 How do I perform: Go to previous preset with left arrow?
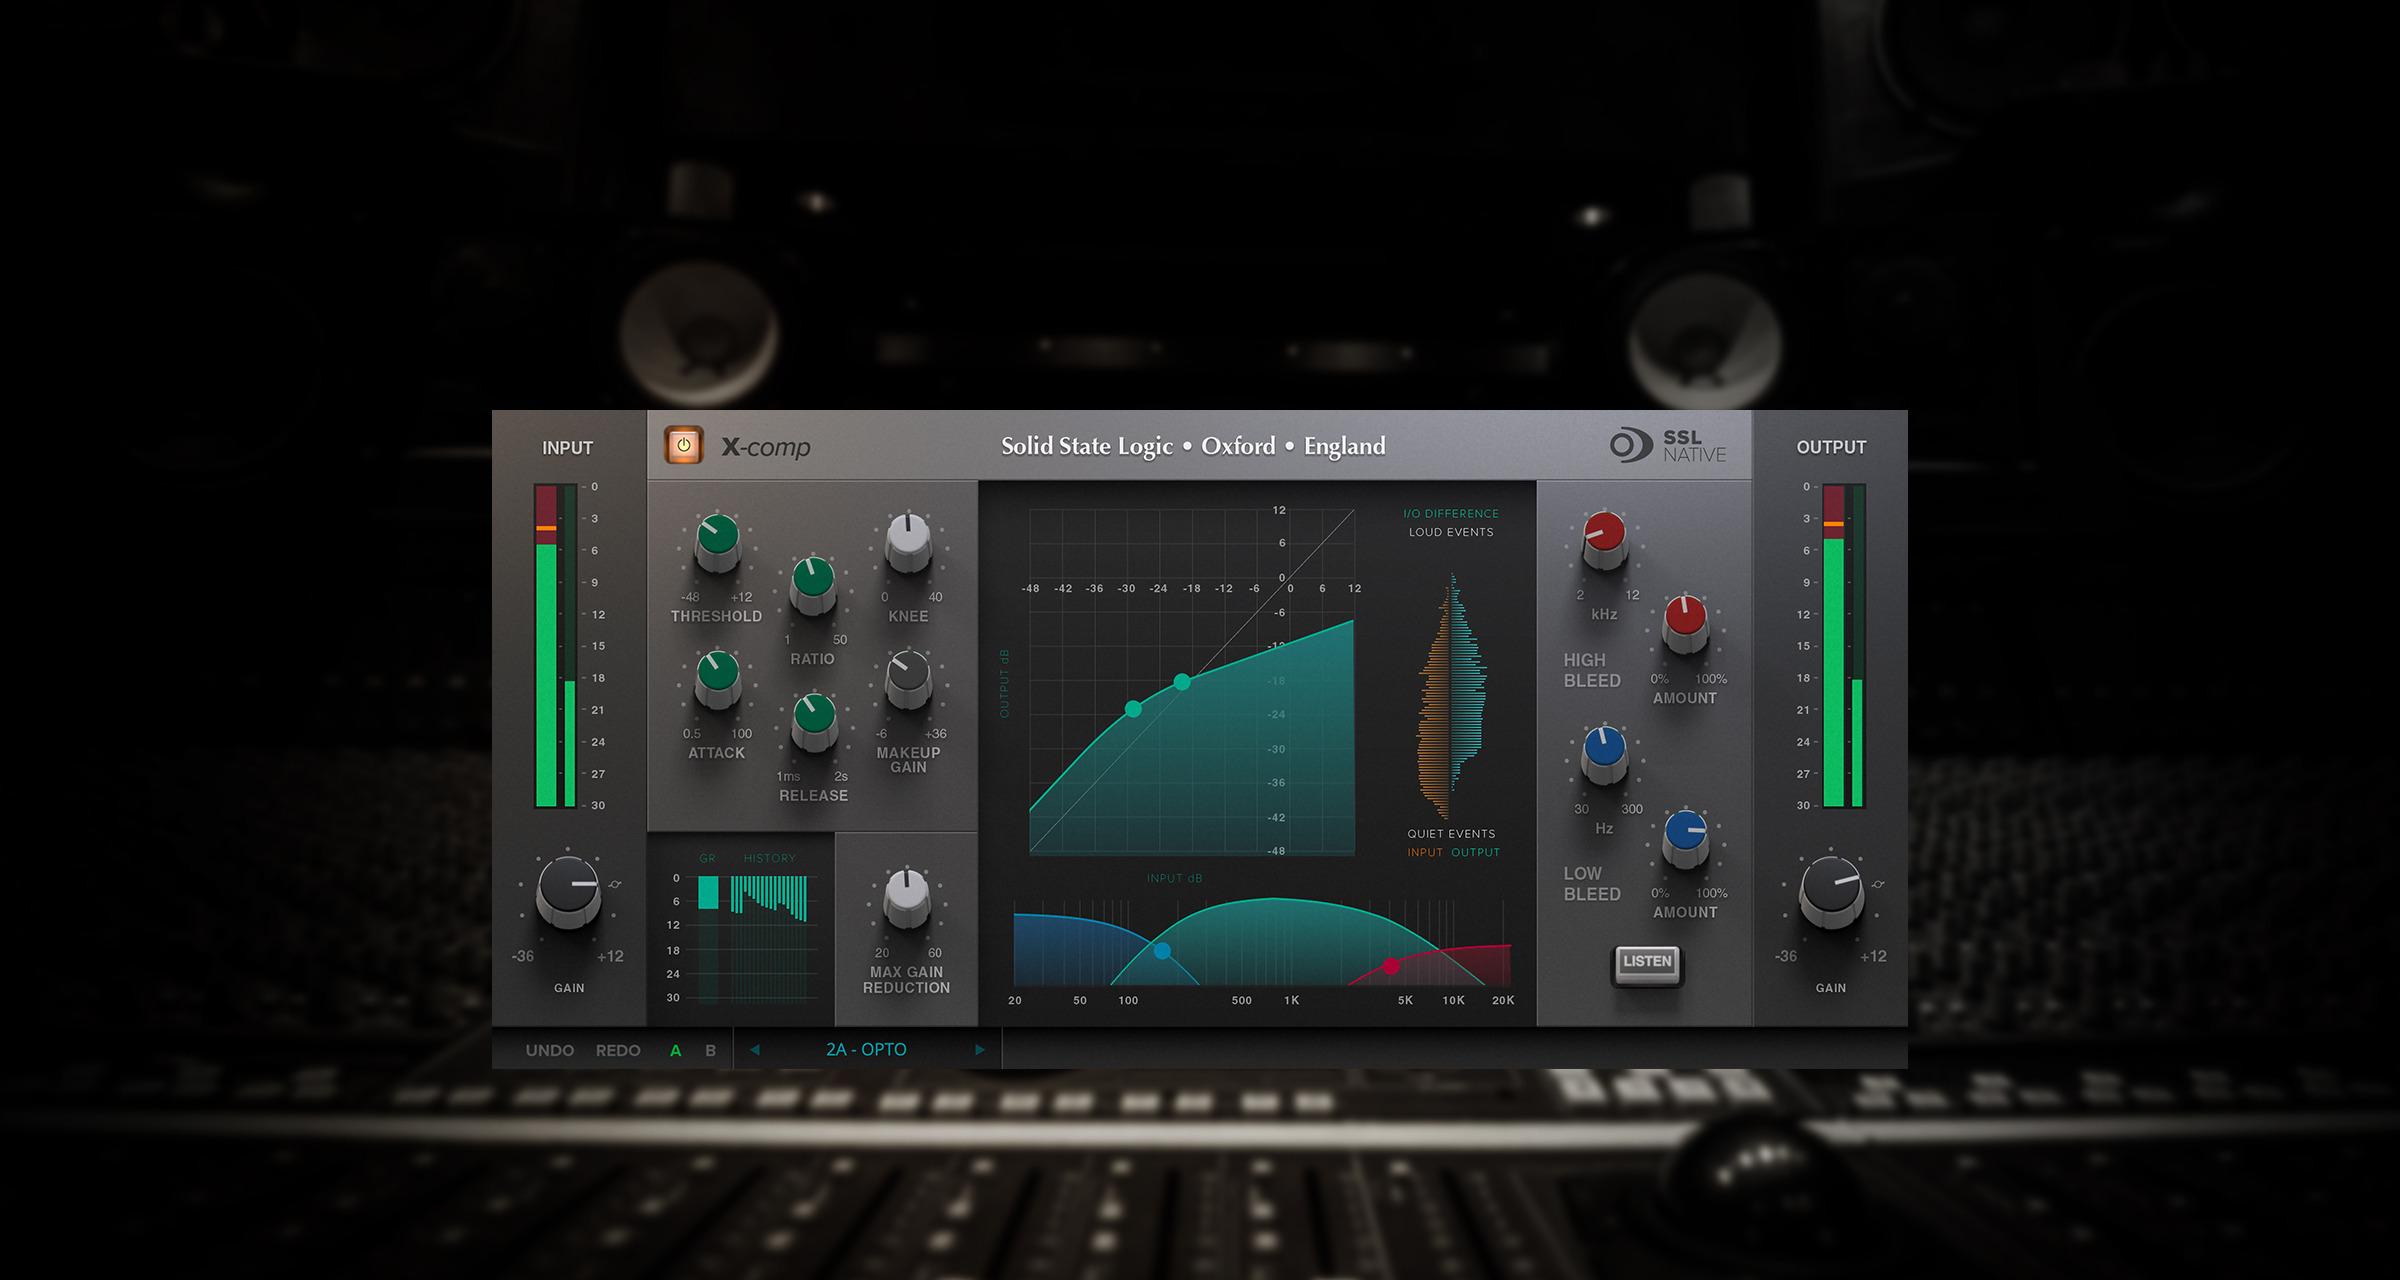pos(755,1049)
